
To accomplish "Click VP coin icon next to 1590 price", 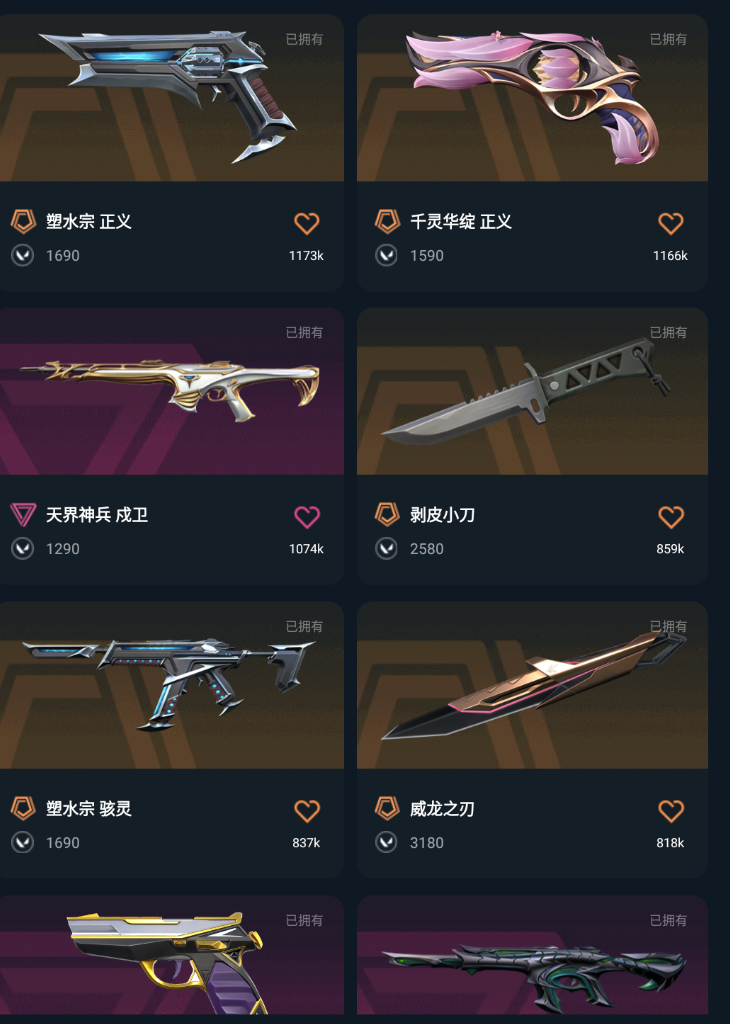I will point(387,255).
